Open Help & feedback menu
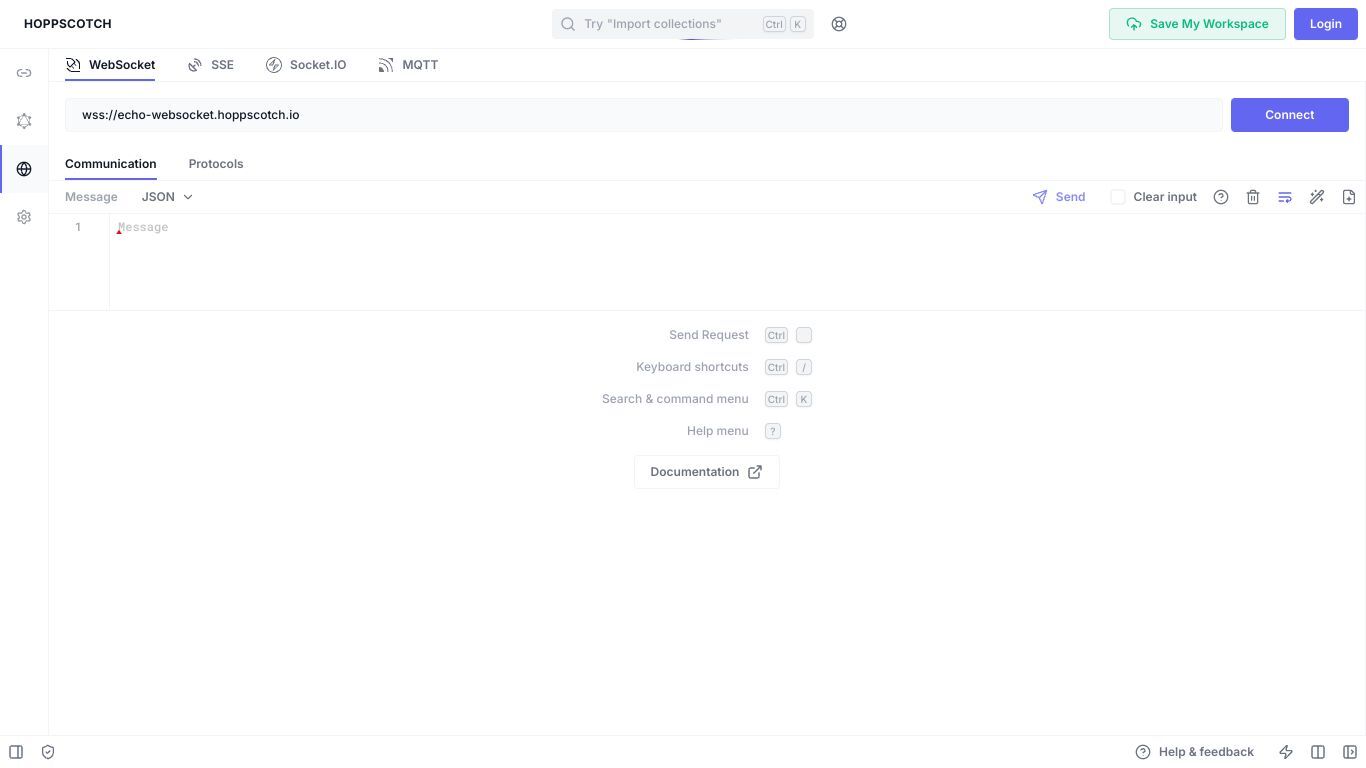This screenshot has height=768, width=1366. 1194,752
